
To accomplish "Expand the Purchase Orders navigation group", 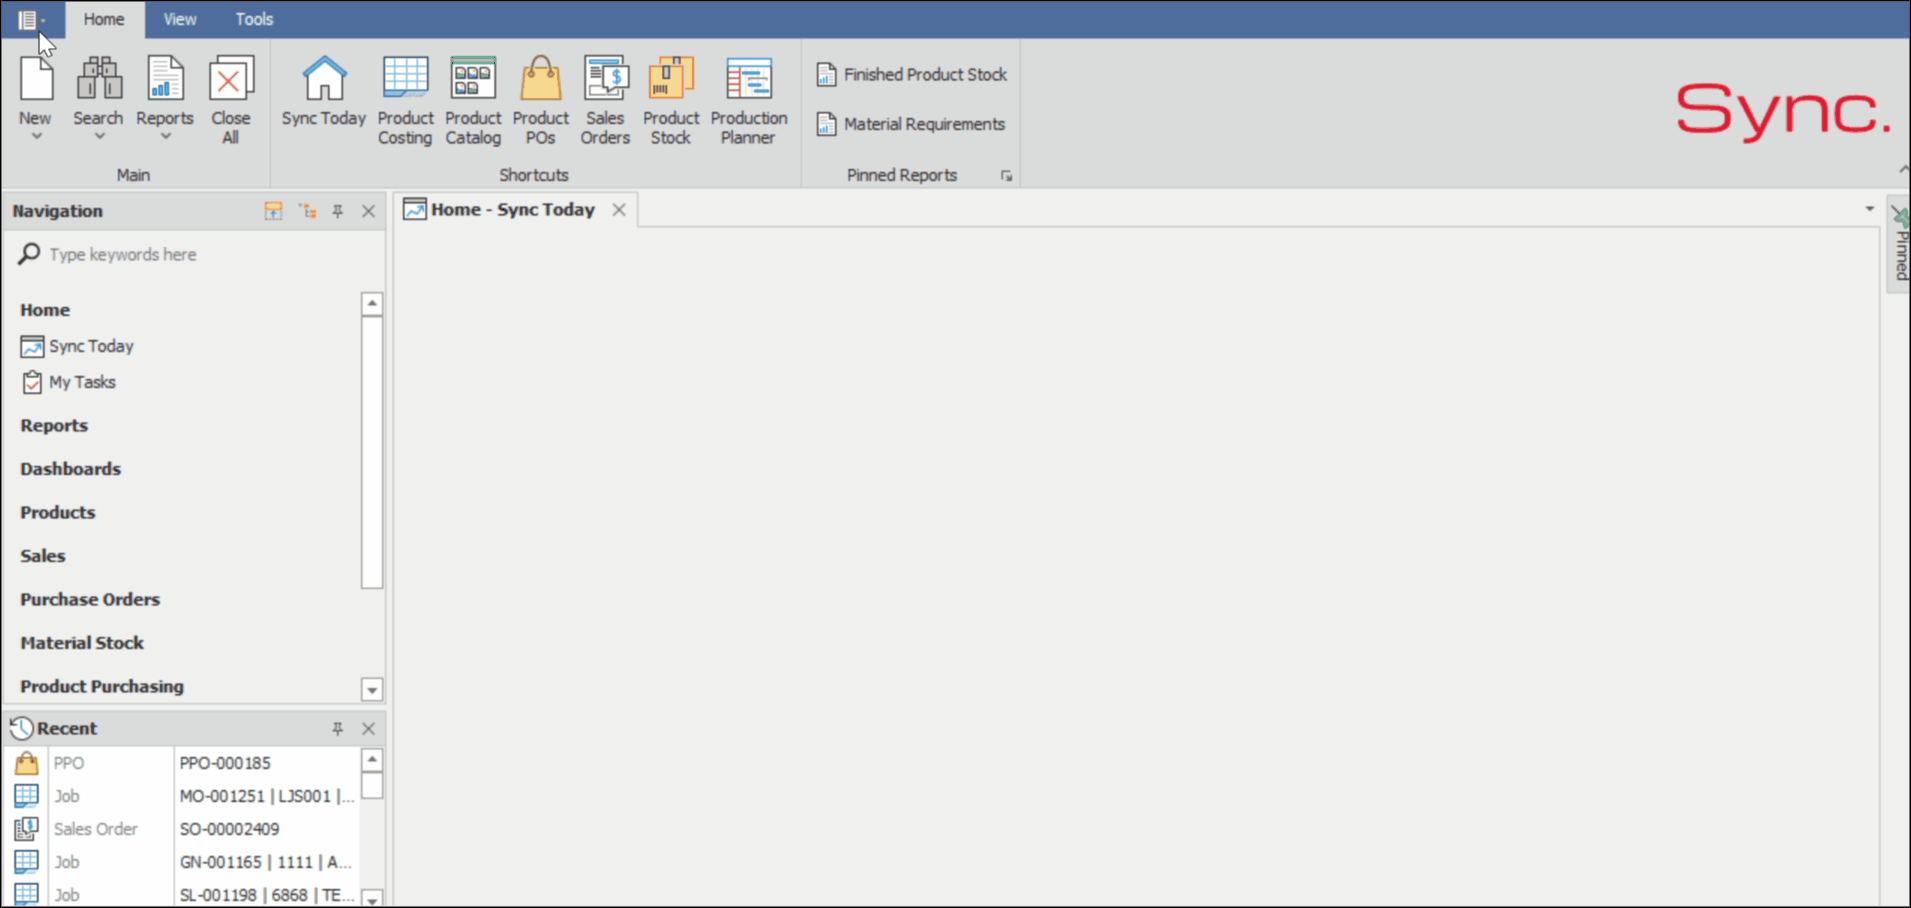I will [90, 600].
